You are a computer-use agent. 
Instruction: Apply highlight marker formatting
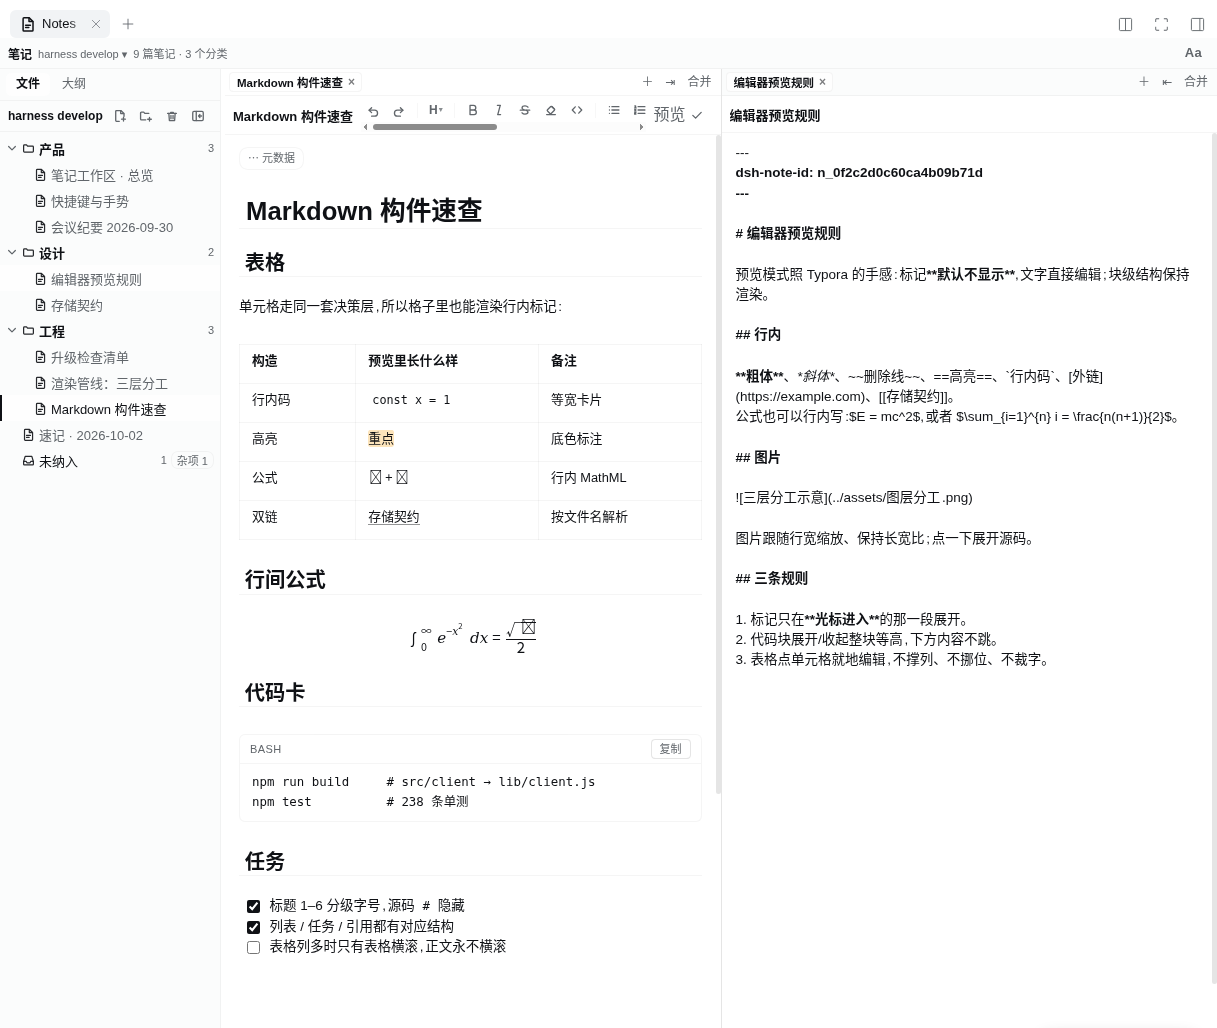pos(551,110)
